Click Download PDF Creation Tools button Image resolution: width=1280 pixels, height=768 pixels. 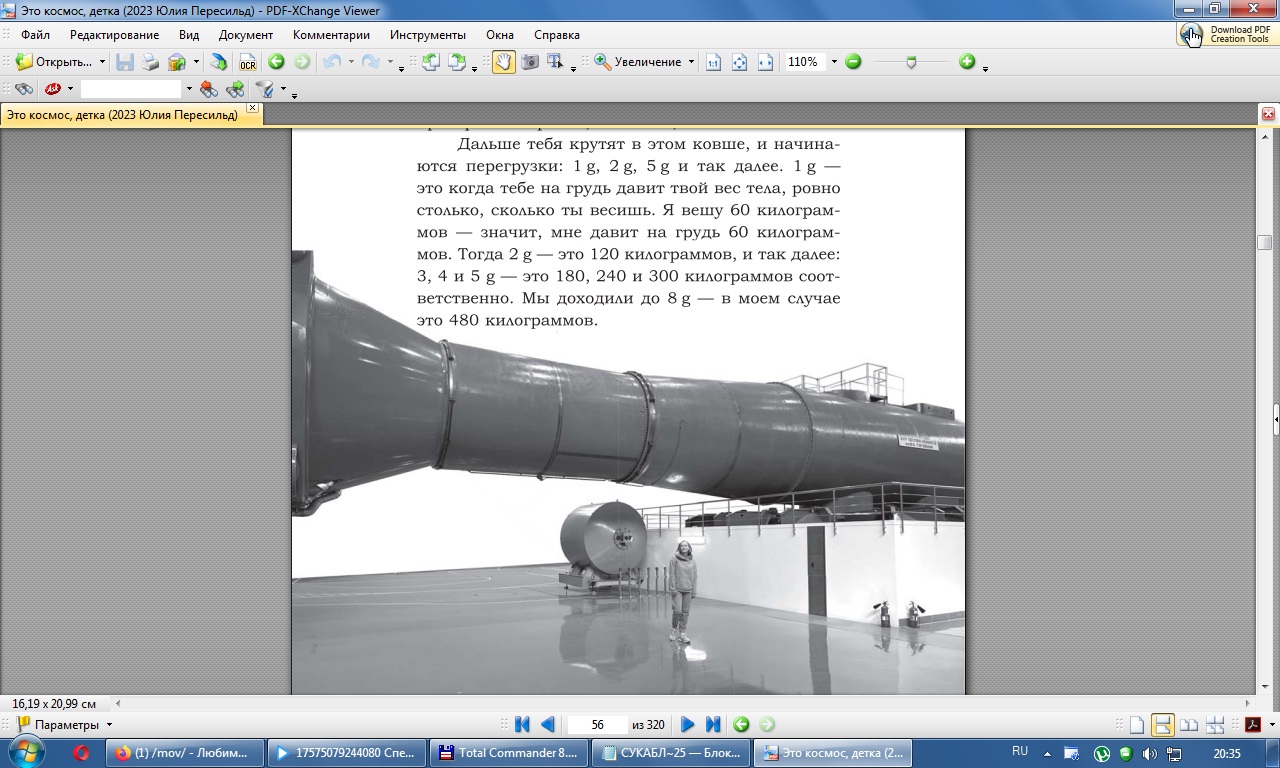1227,35
